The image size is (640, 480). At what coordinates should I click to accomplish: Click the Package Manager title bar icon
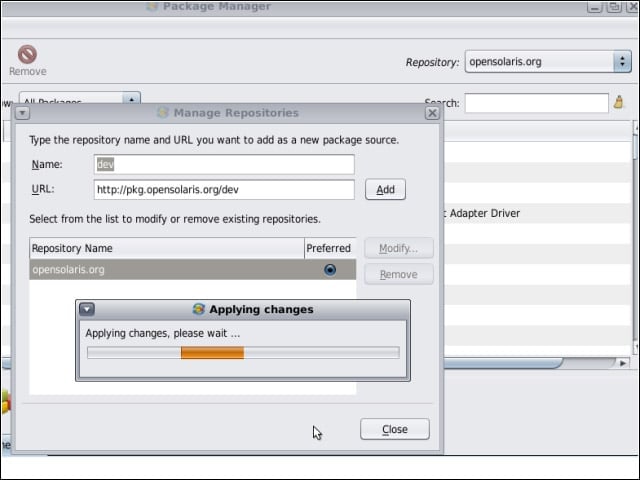point(152,6)
